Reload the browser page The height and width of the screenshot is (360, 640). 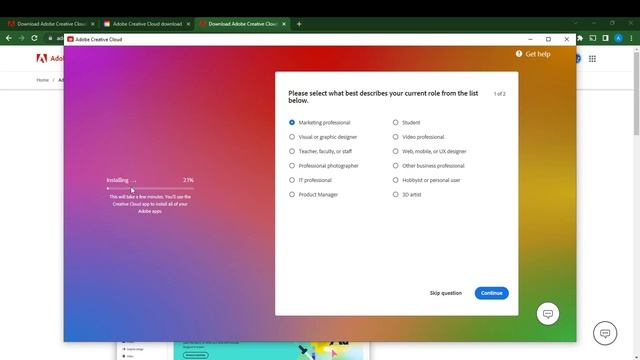click(x=34, y=38)
